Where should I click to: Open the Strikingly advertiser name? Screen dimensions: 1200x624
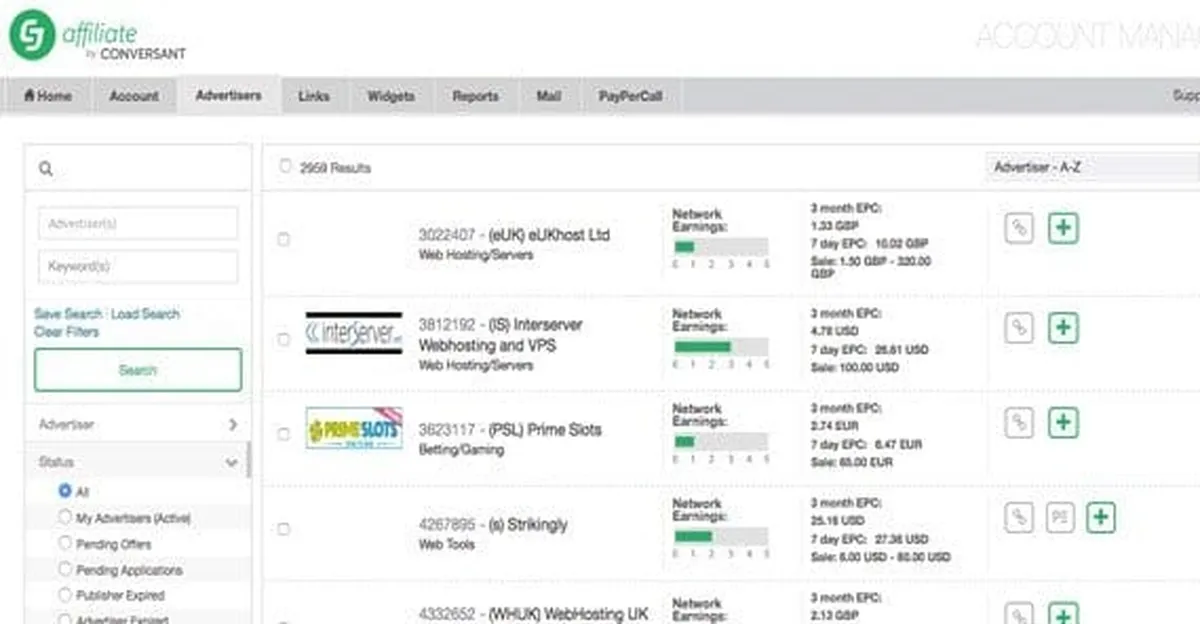[529, 525]
